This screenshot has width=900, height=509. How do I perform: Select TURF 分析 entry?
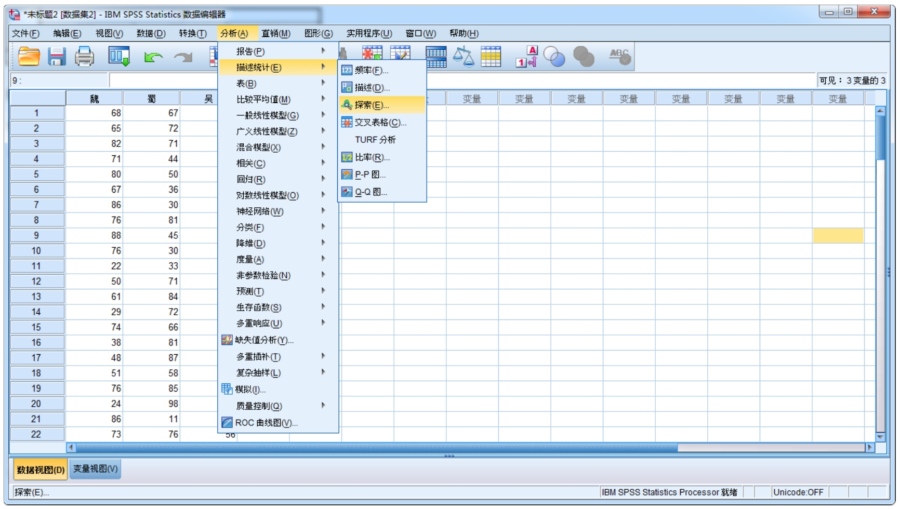[x=382, y=139]
